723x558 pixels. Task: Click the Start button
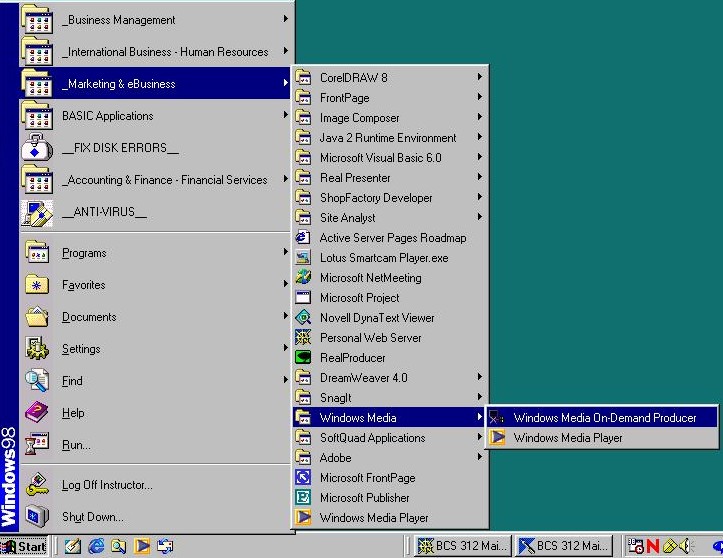coord(24,546)
